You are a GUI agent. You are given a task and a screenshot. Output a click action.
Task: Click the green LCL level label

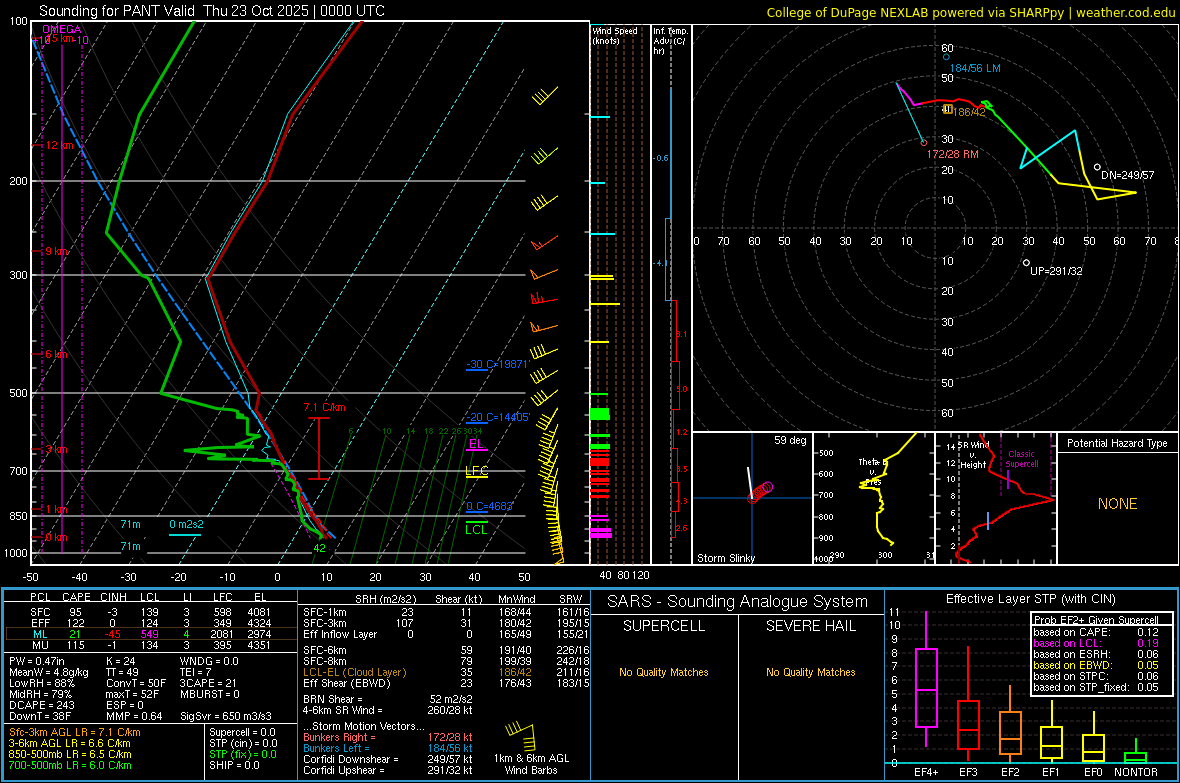tap(476, 530)
